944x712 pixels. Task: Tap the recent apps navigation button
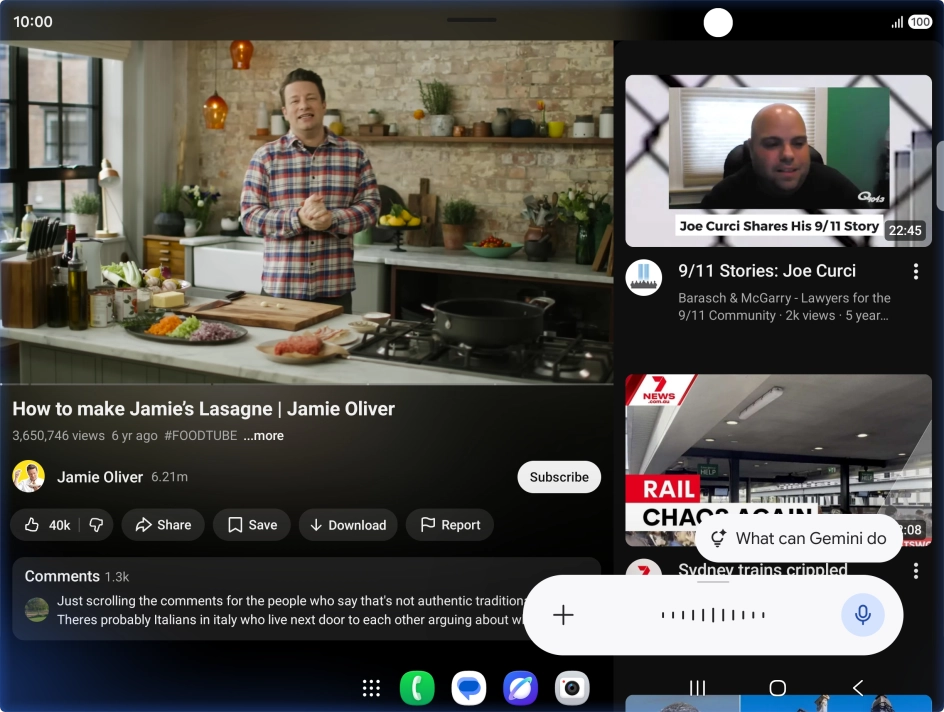pyautogui.click(x=697, y=688)
